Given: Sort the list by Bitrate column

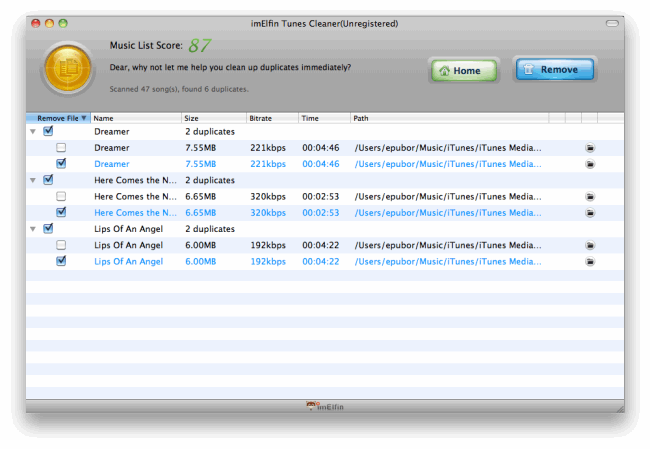Looking at the screenshot, I should tap(272, 118).
